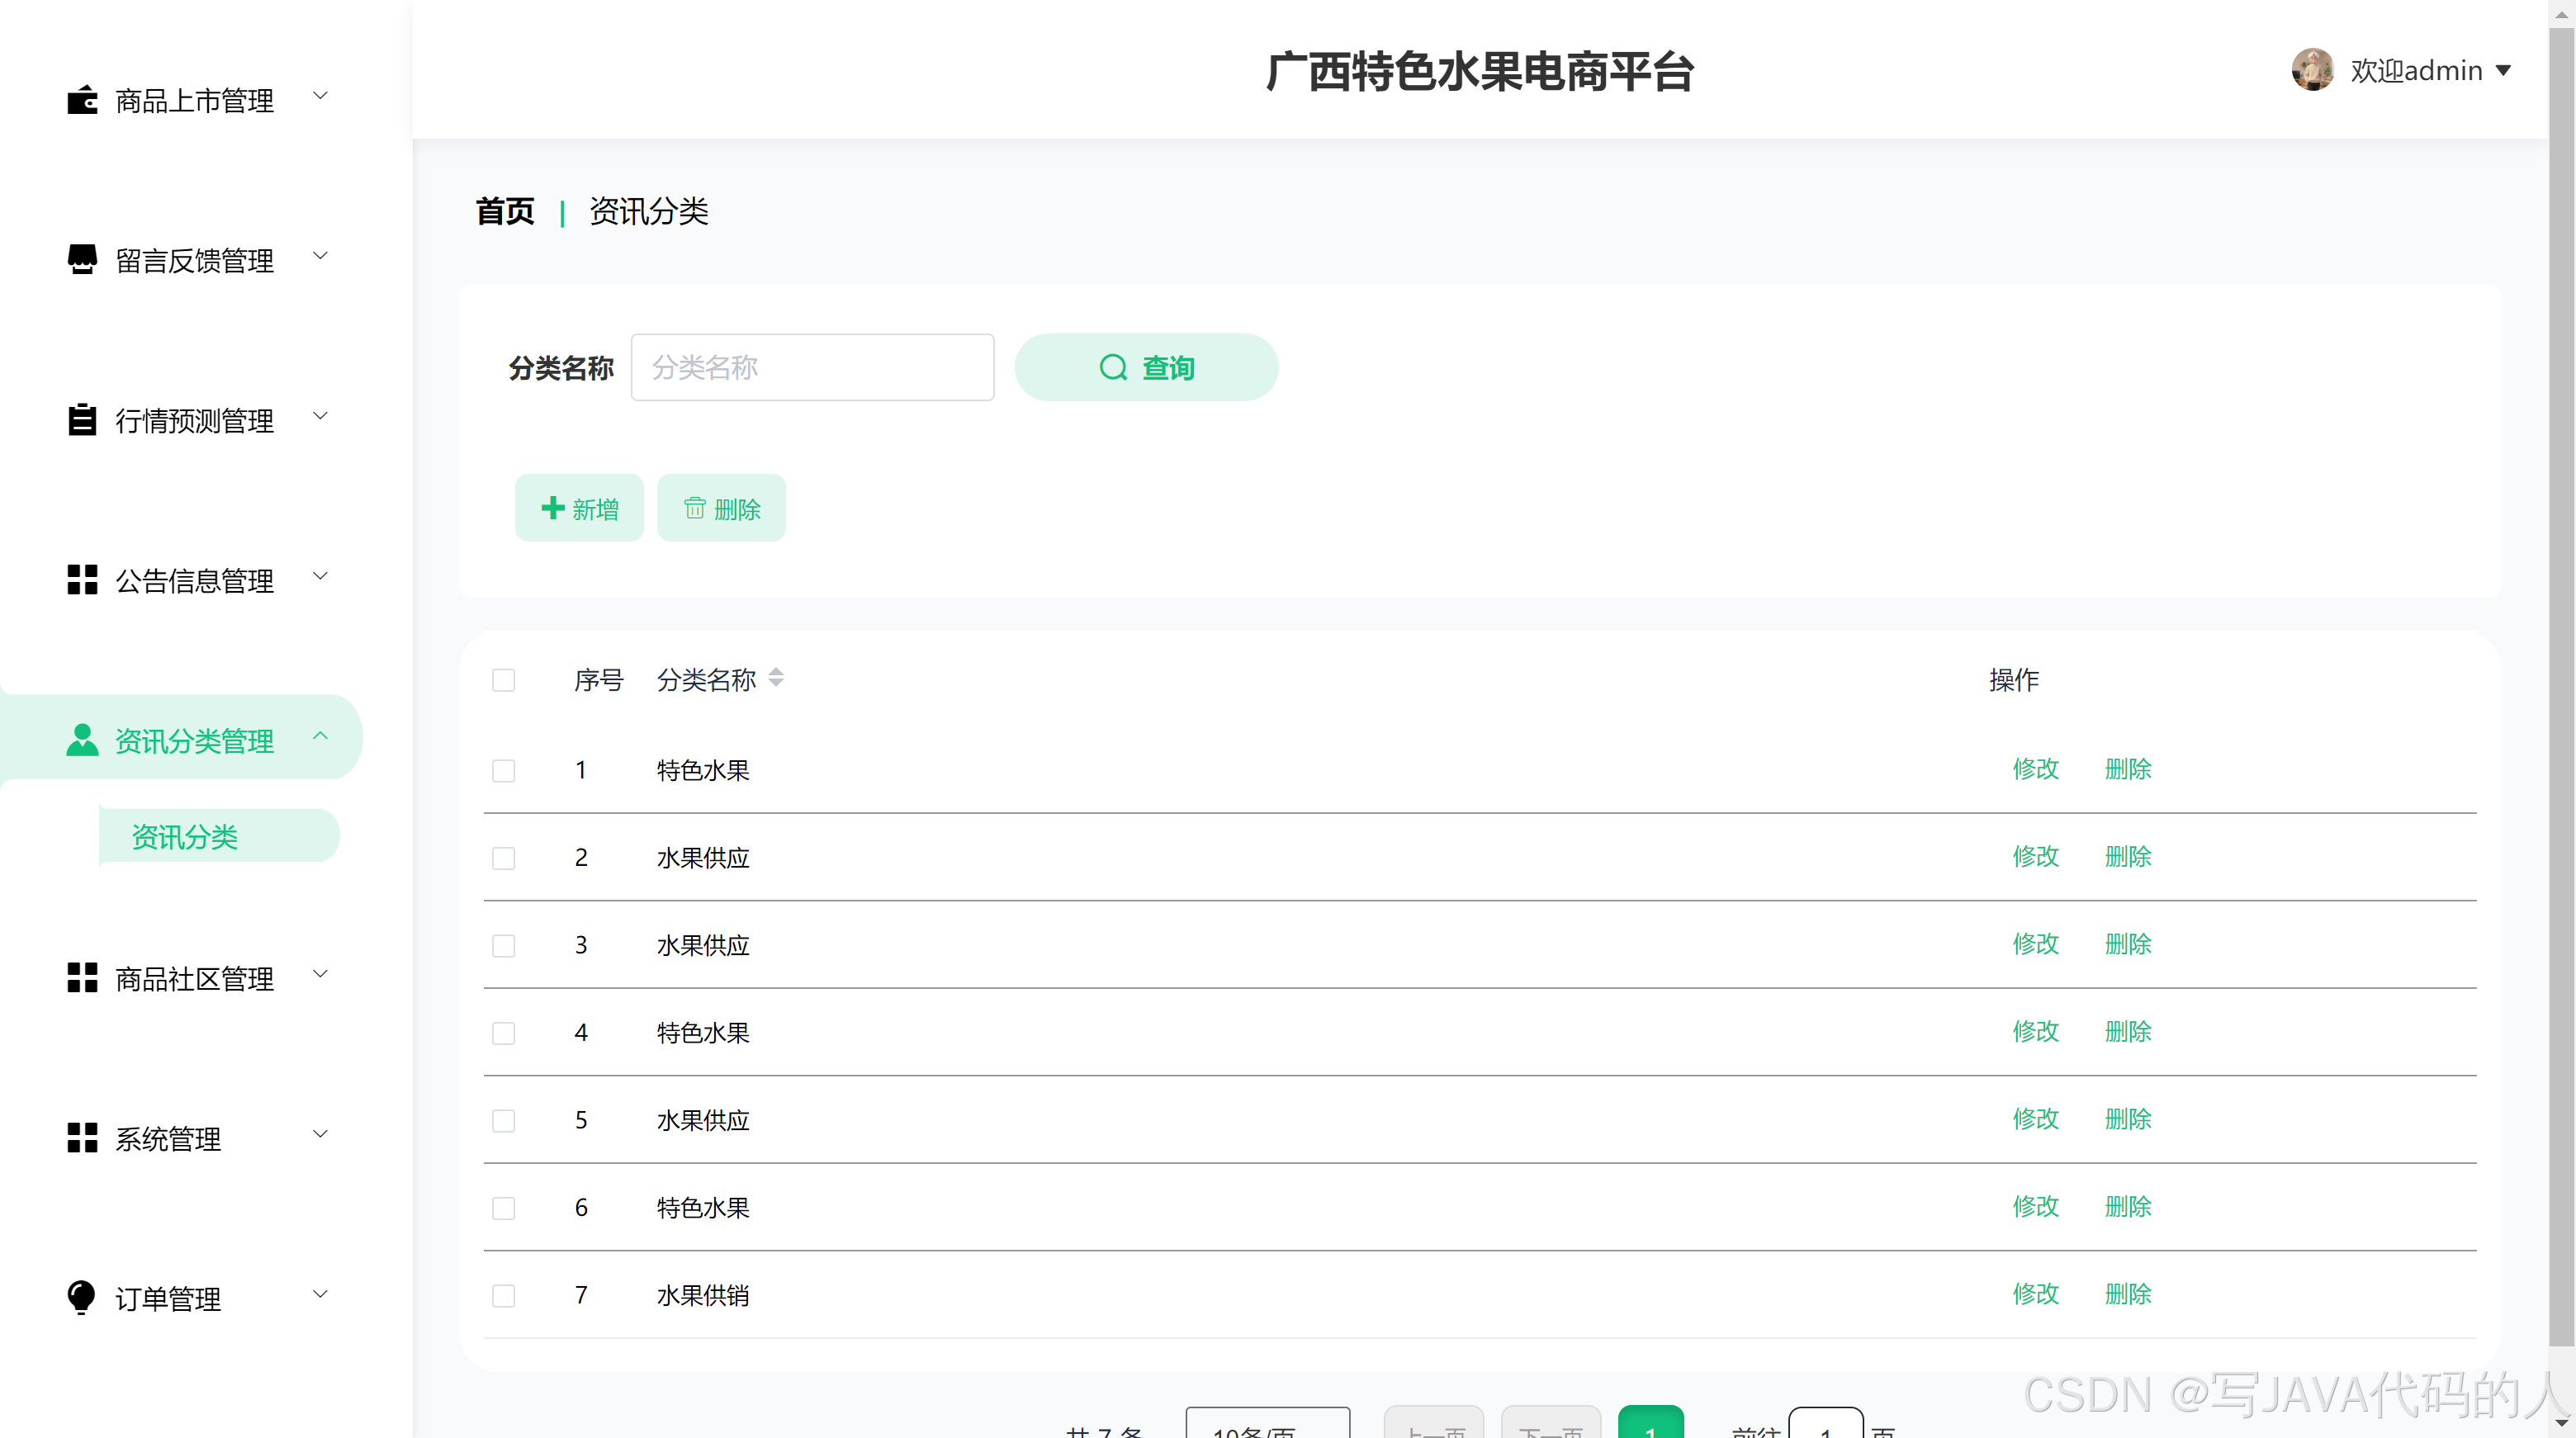Image resolution: width=2576 pixels, height=1438 pixels.
Task: Expand the 公告信息管理 menu chevron
Action: [320, 576]
